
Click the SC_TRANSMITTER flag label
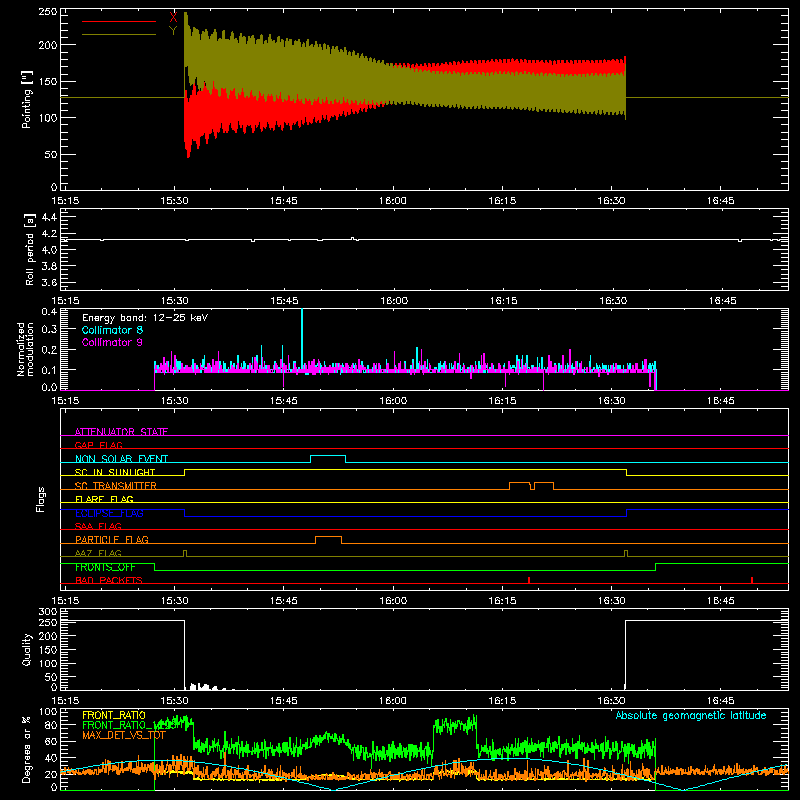pos(115,486)
